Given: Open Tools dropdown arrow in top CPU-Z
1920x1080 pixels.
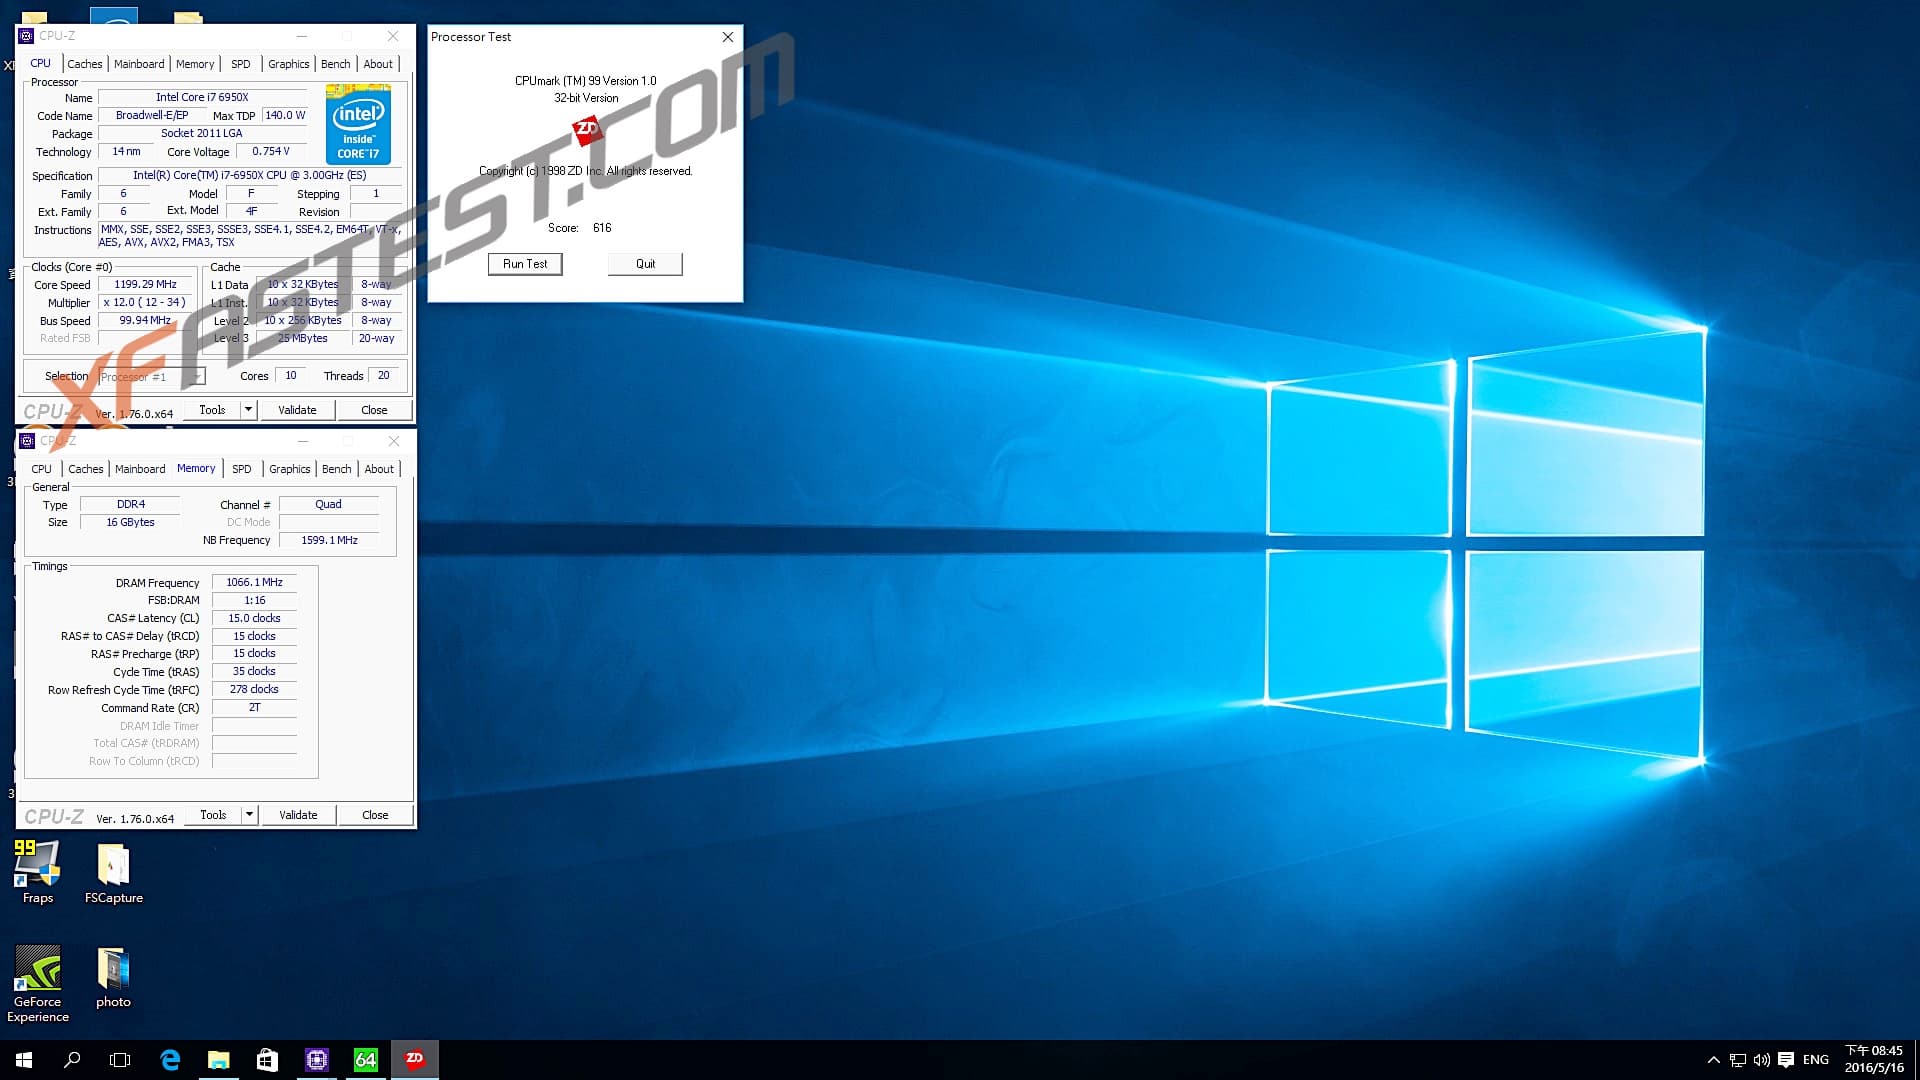Looking at the screenshot, I should click(248, 410).
